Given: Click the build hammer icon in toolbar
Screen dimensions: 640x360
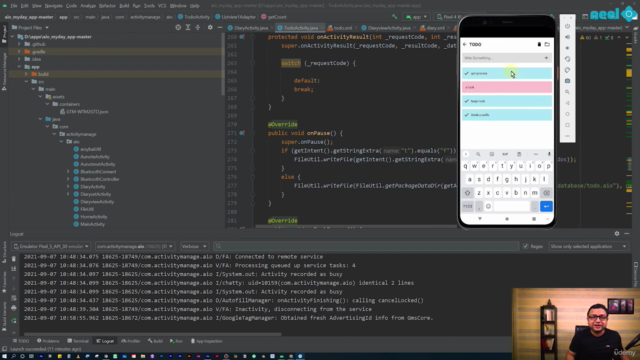Looking at the screenshot, I should pyautogui.click(x=394, y=17).
